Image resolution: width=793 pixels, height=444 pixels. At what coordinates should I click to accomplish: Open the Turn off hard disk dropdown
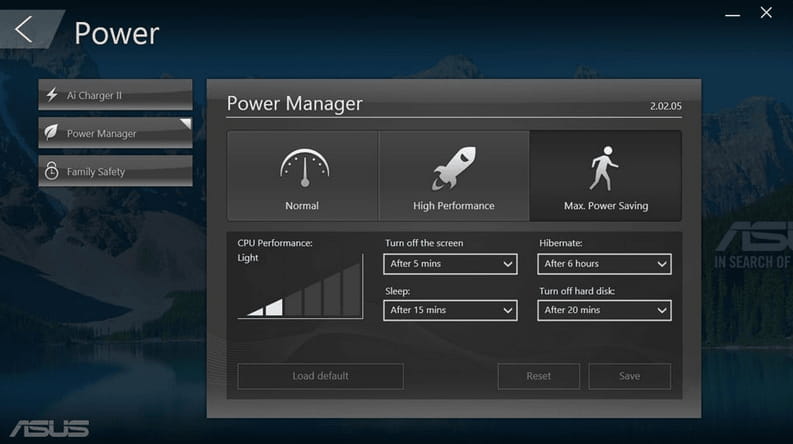pyautogui.click(x=604, y=310)
